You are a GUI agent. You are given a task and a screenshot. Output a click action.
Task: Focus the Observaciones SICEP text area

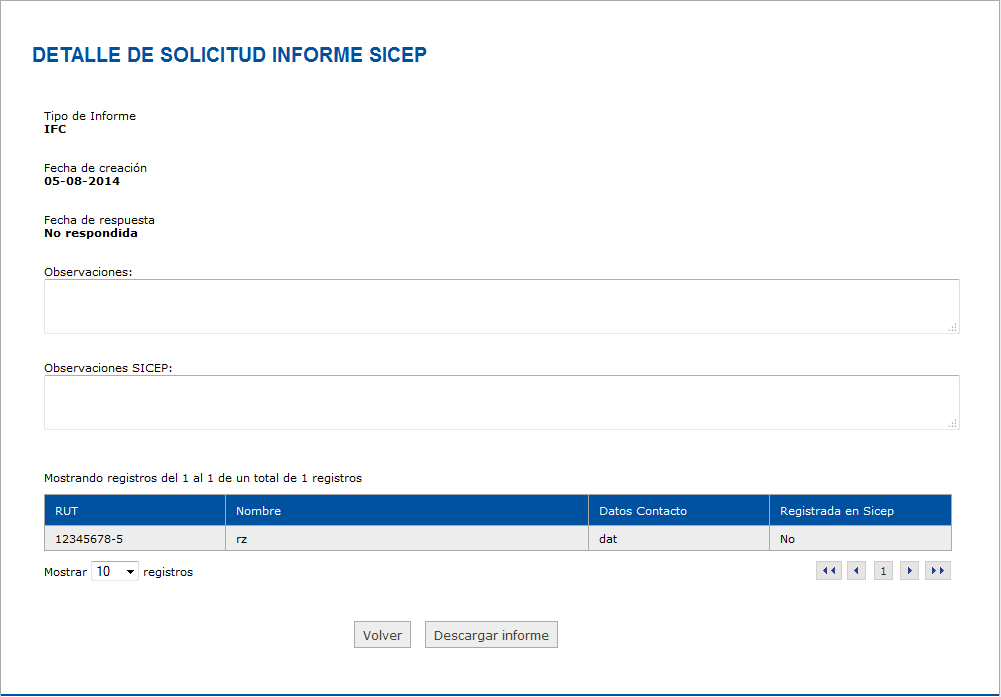click(501, 402)
